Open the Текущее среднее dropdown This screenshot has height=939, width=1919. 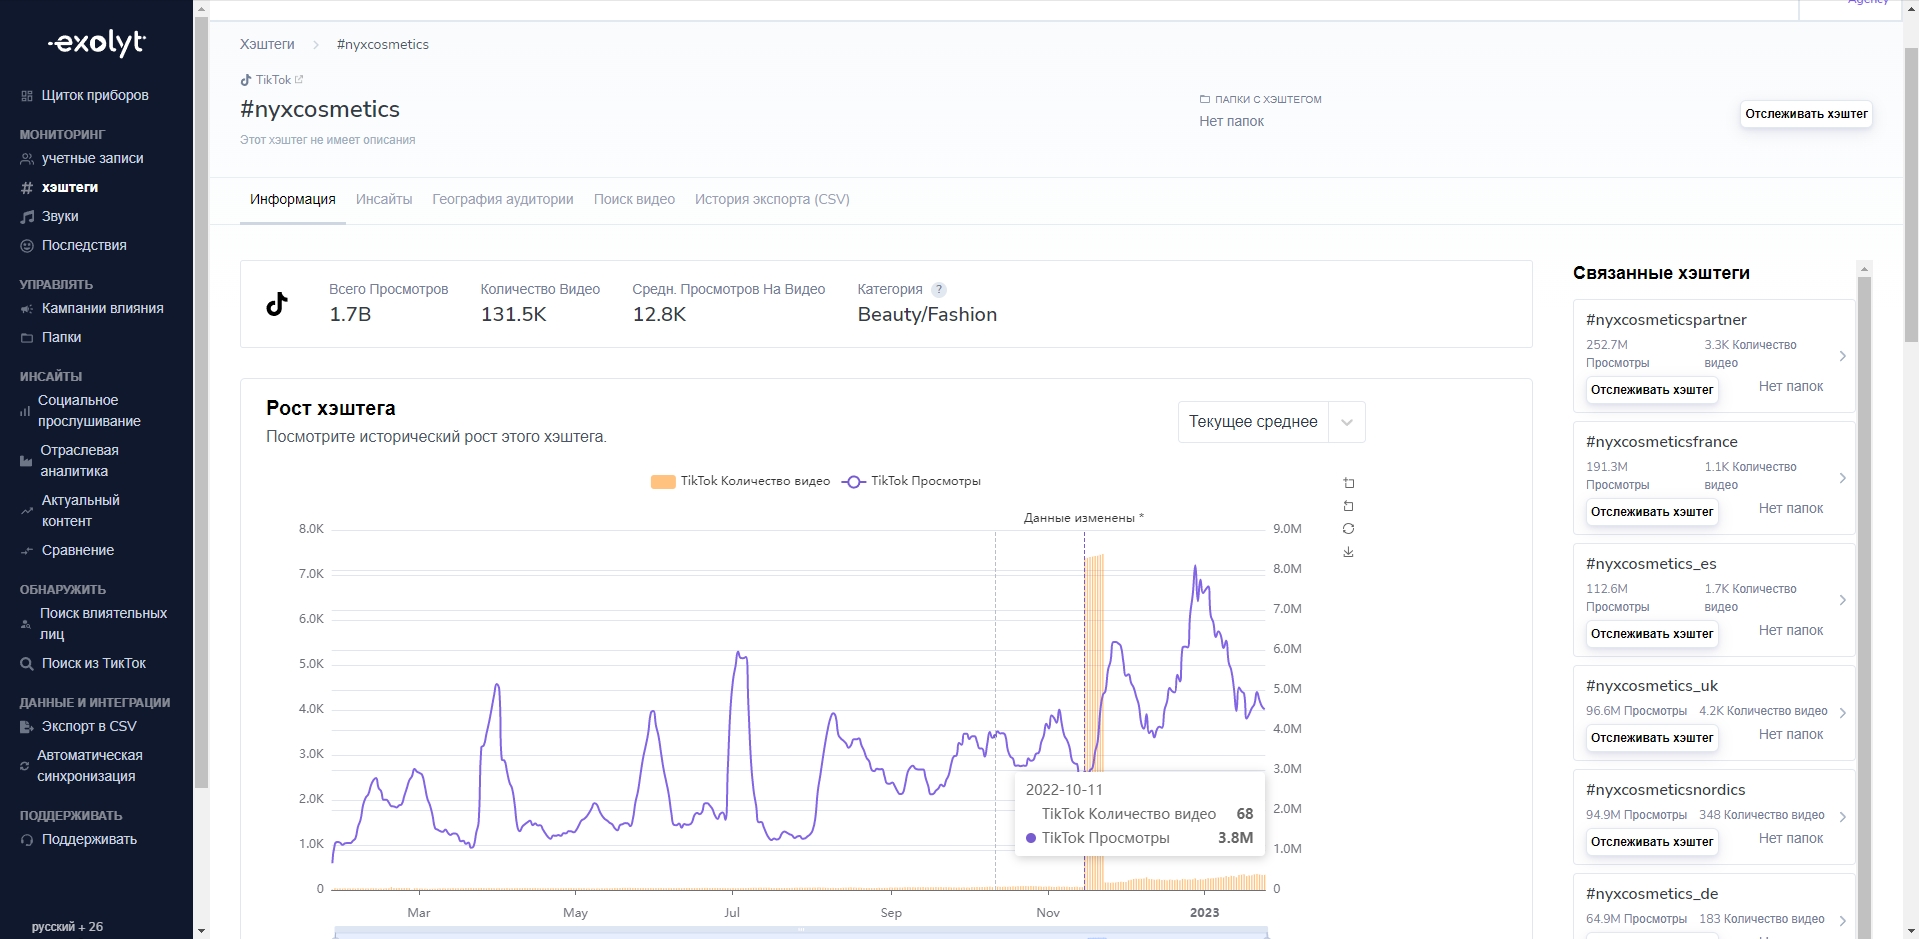[x=1271, y=422]
